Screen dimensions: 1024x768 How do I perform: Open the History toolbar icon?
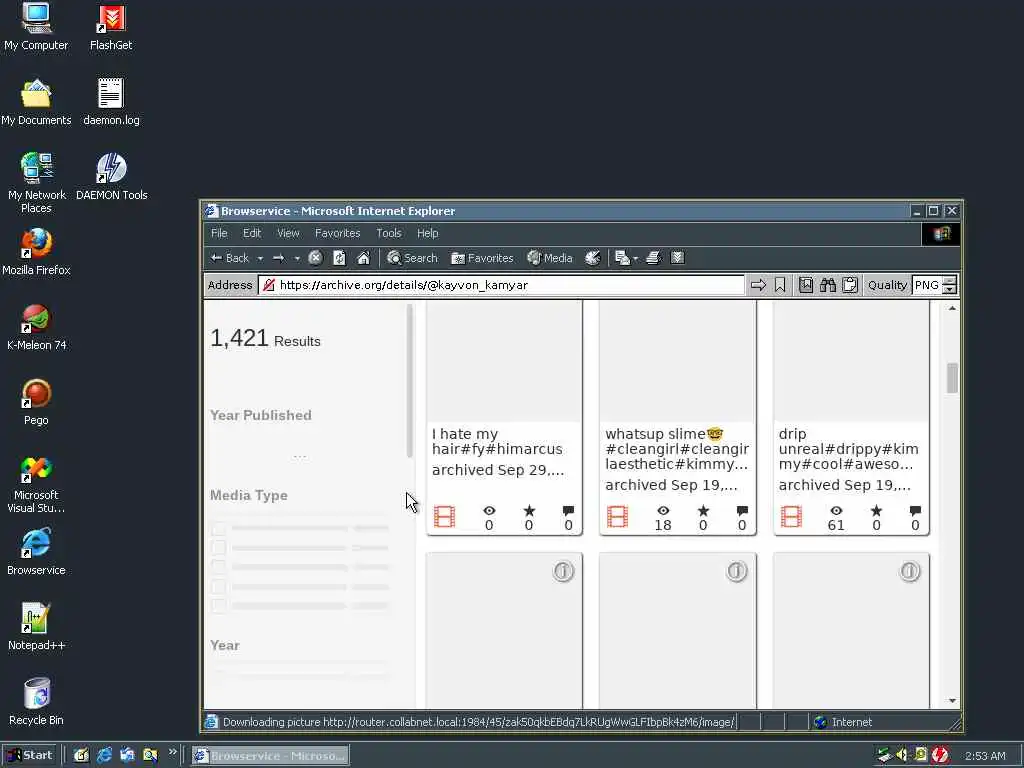click(x=592, y=258)
